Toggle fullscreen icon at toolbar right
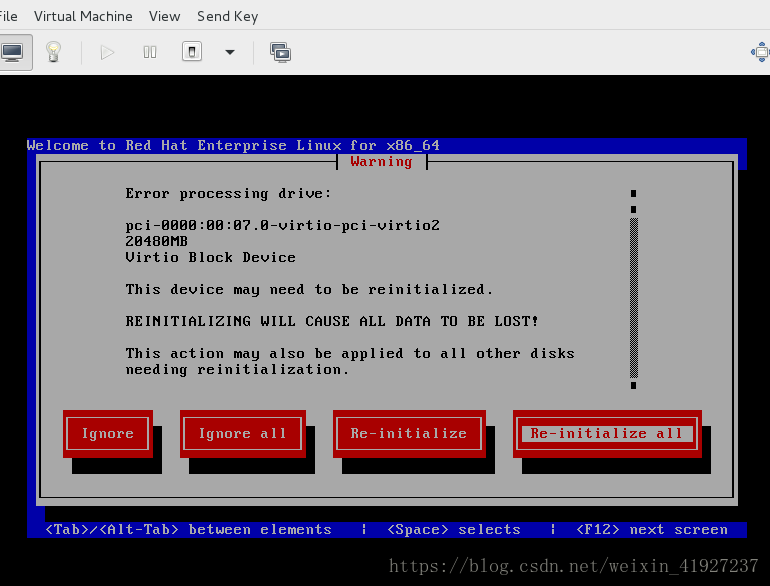770x586 pixels. [761, 52]
